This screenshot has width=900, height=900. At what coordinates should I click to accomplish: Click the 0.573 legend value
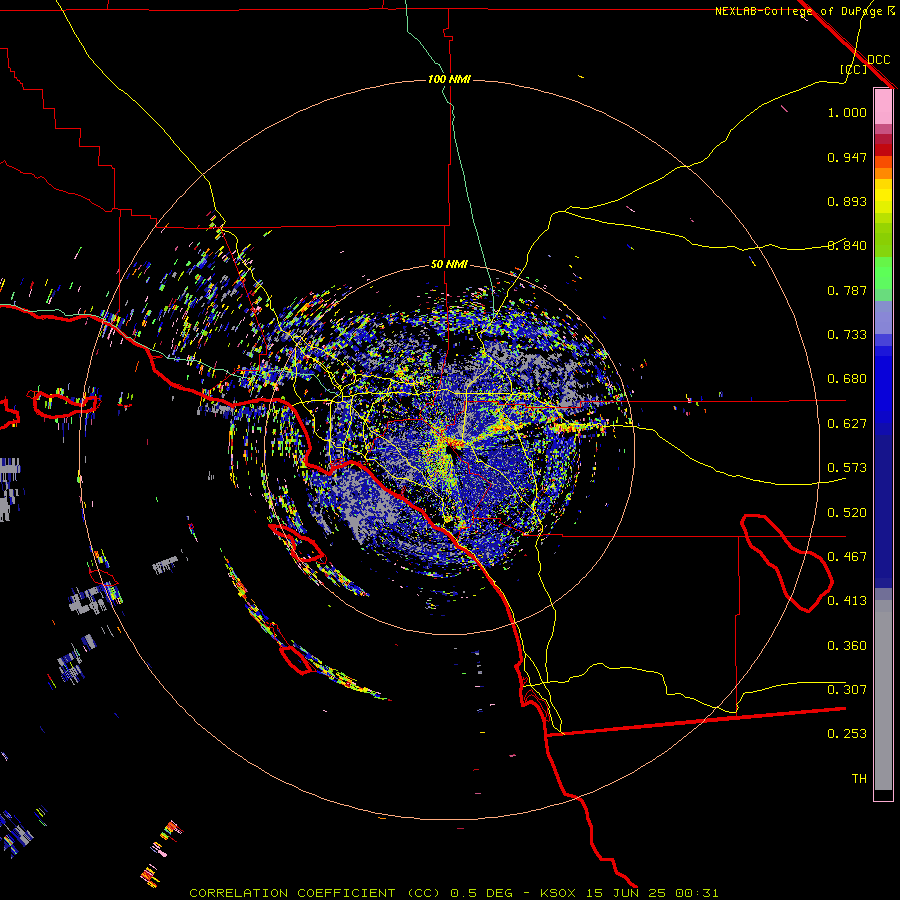(x=847, y=468)
